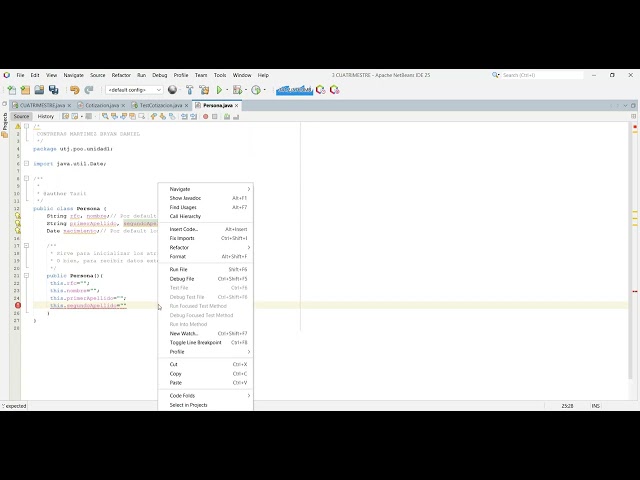This screenshot has height=480, width=640.
Task: Click the blue memory usage bar
Action: point(294,90)
